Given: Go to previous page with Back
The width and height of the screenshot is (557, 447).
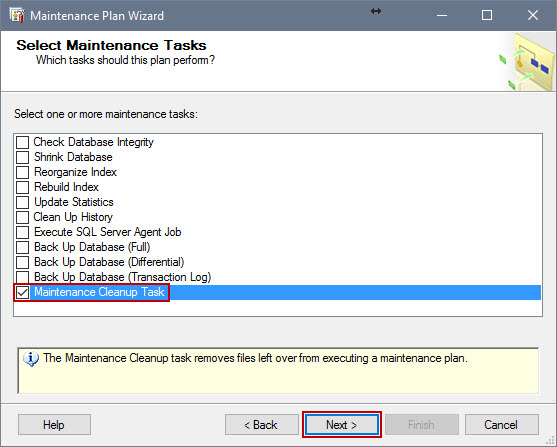Looking at the screenshot, I should click(261, 425).
